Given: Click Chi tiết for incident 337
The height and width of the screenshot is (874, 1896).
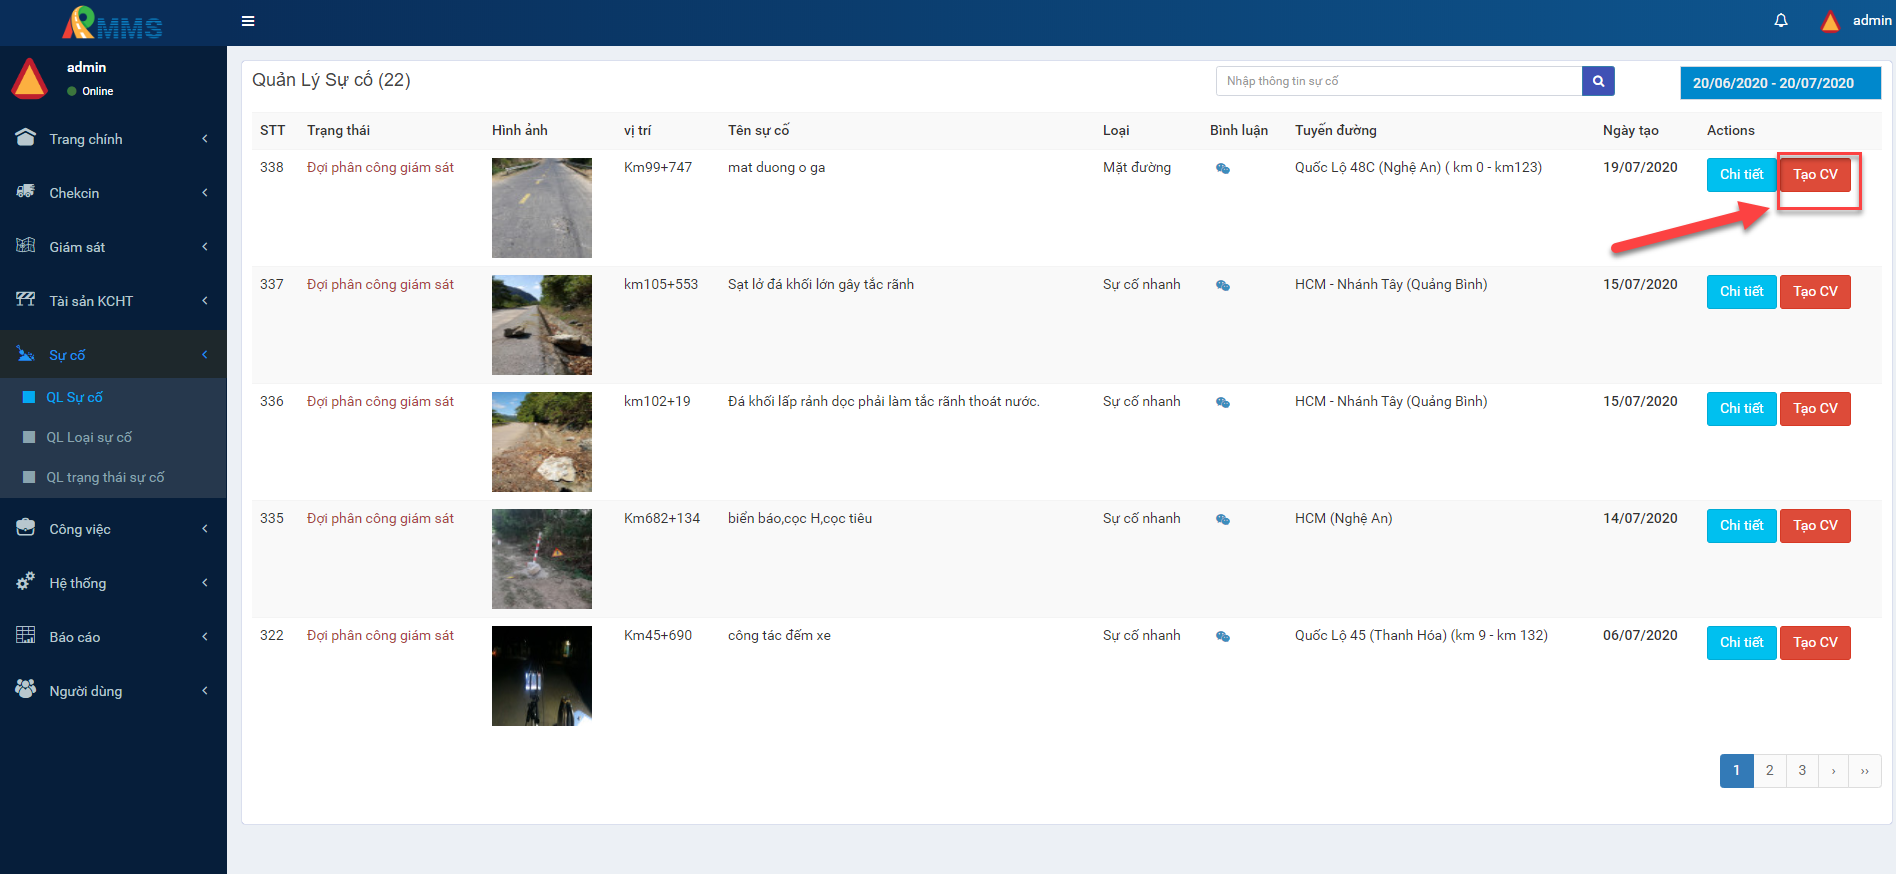Looking at the screenshot, I should [1741, 292].
